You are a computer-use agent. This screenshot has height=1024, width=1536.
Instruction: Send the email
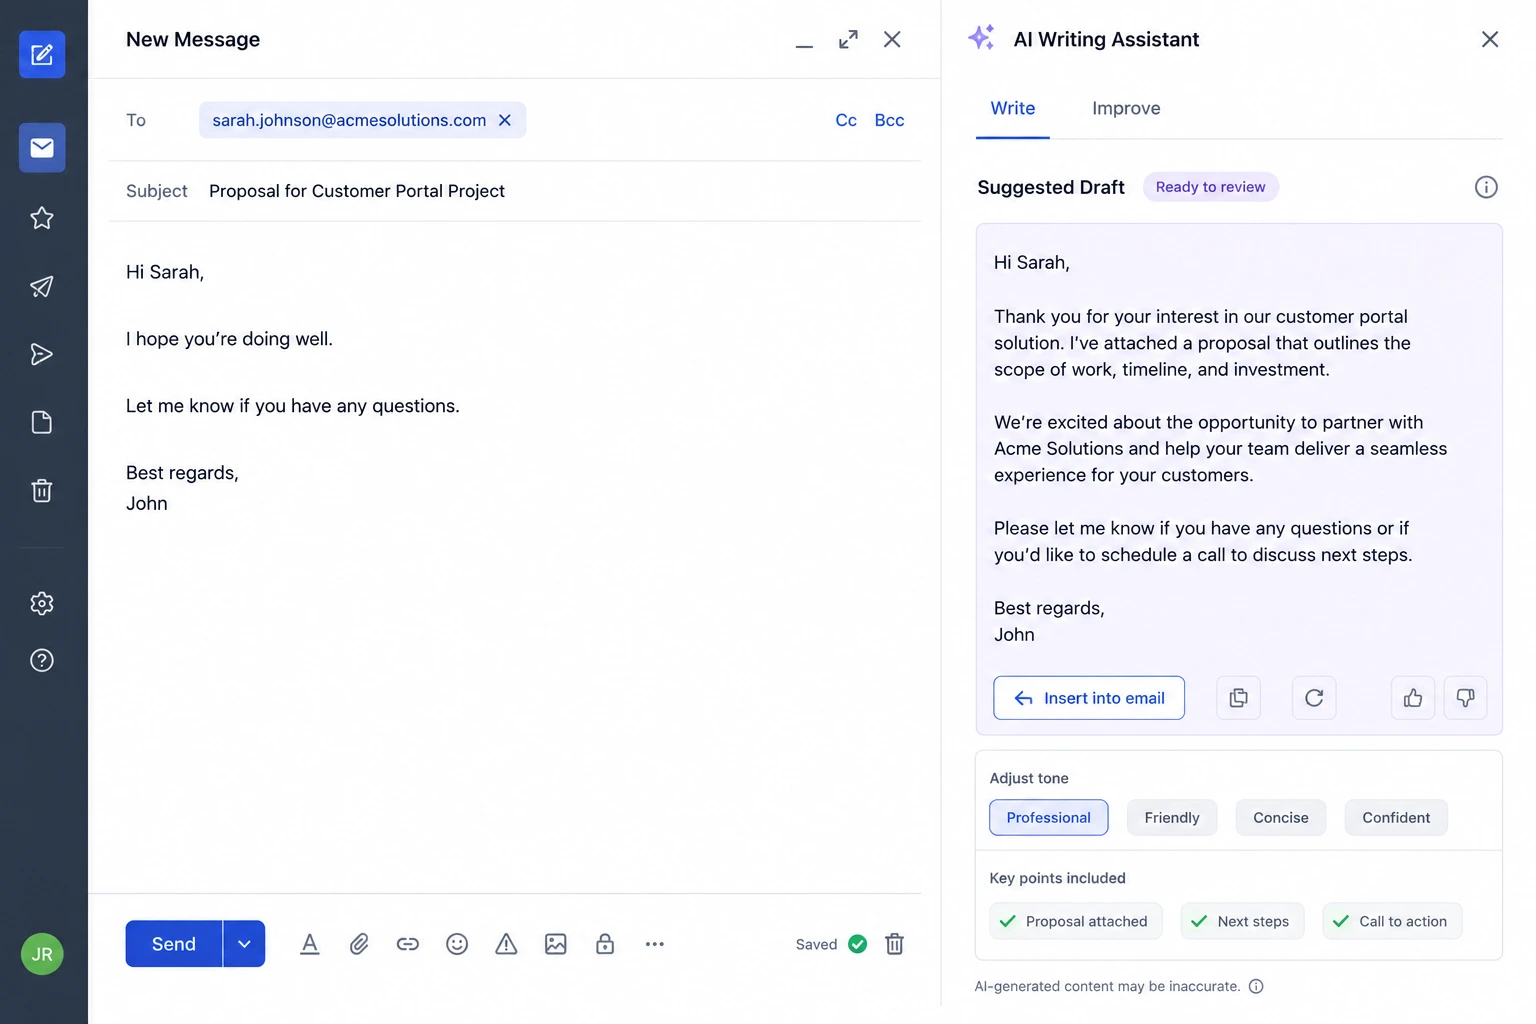click(174, 944)
